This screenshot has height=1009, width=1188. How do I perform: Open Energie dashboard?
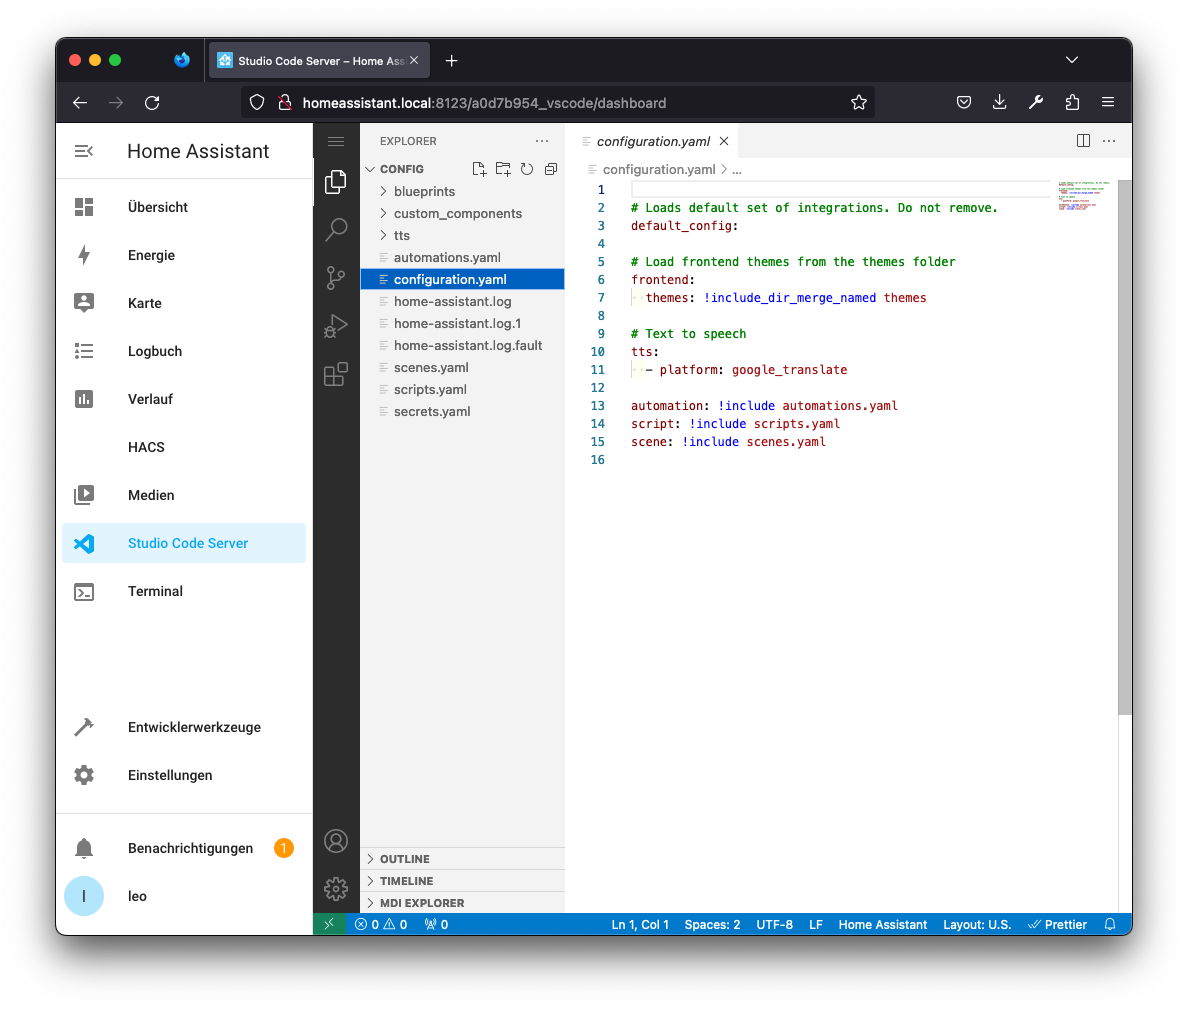pyautogui.click(x=184, y=255)
